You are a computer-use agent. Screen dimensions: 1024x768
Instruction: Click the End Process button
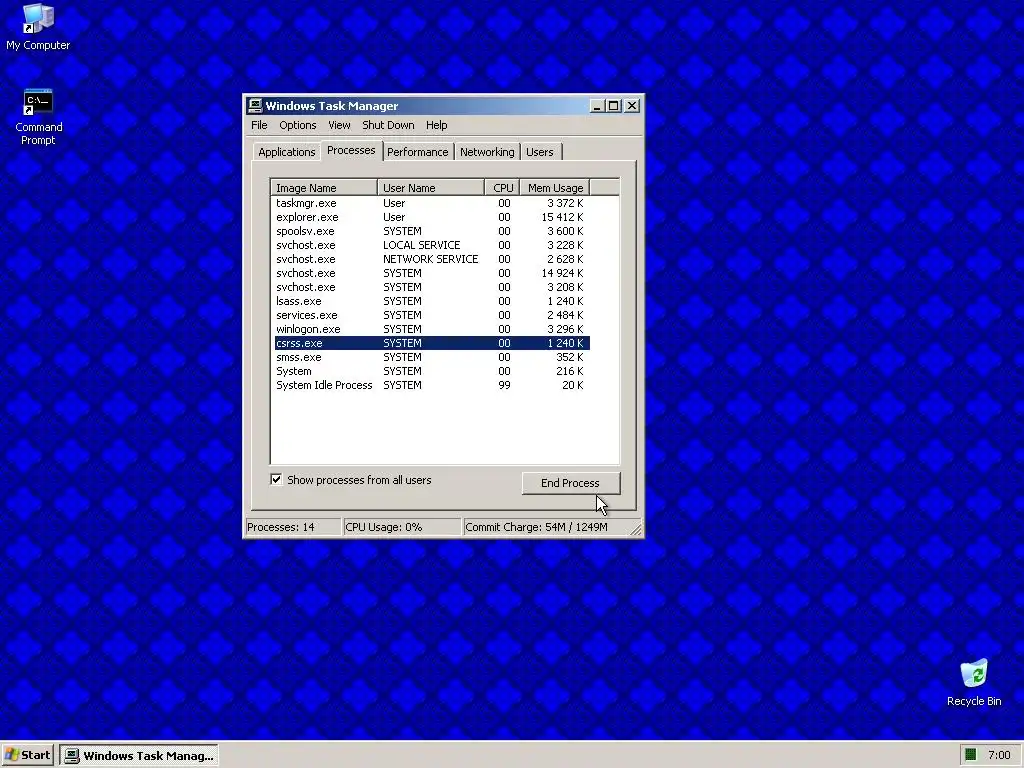[x=570, y=483]
